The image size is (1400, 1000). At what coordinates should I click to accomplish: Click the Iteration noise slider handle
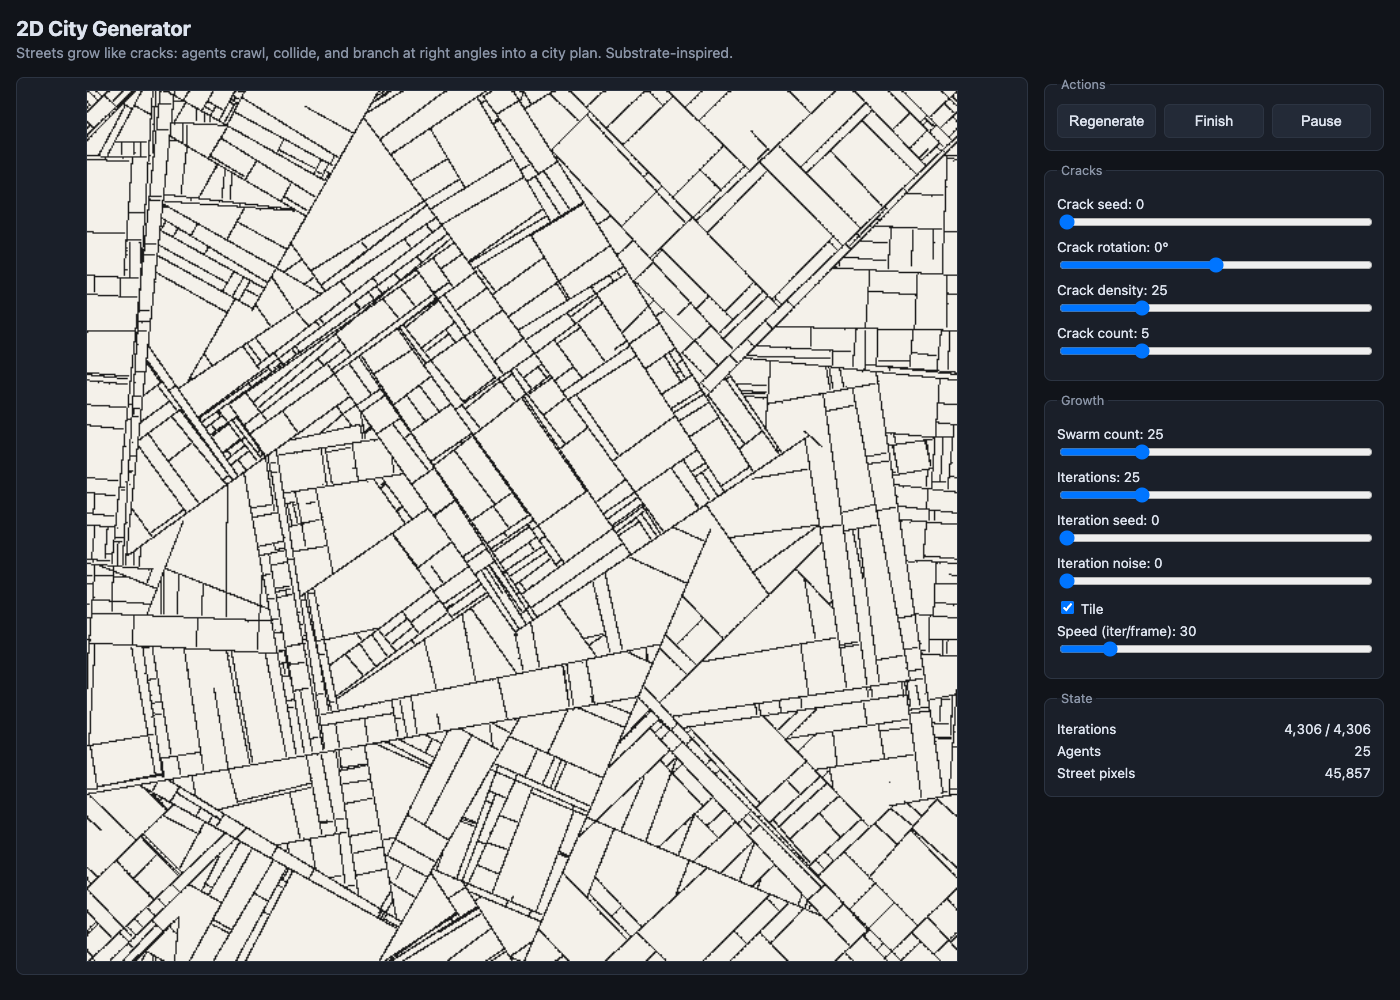pyautogui.click(x=1067, y=581)
